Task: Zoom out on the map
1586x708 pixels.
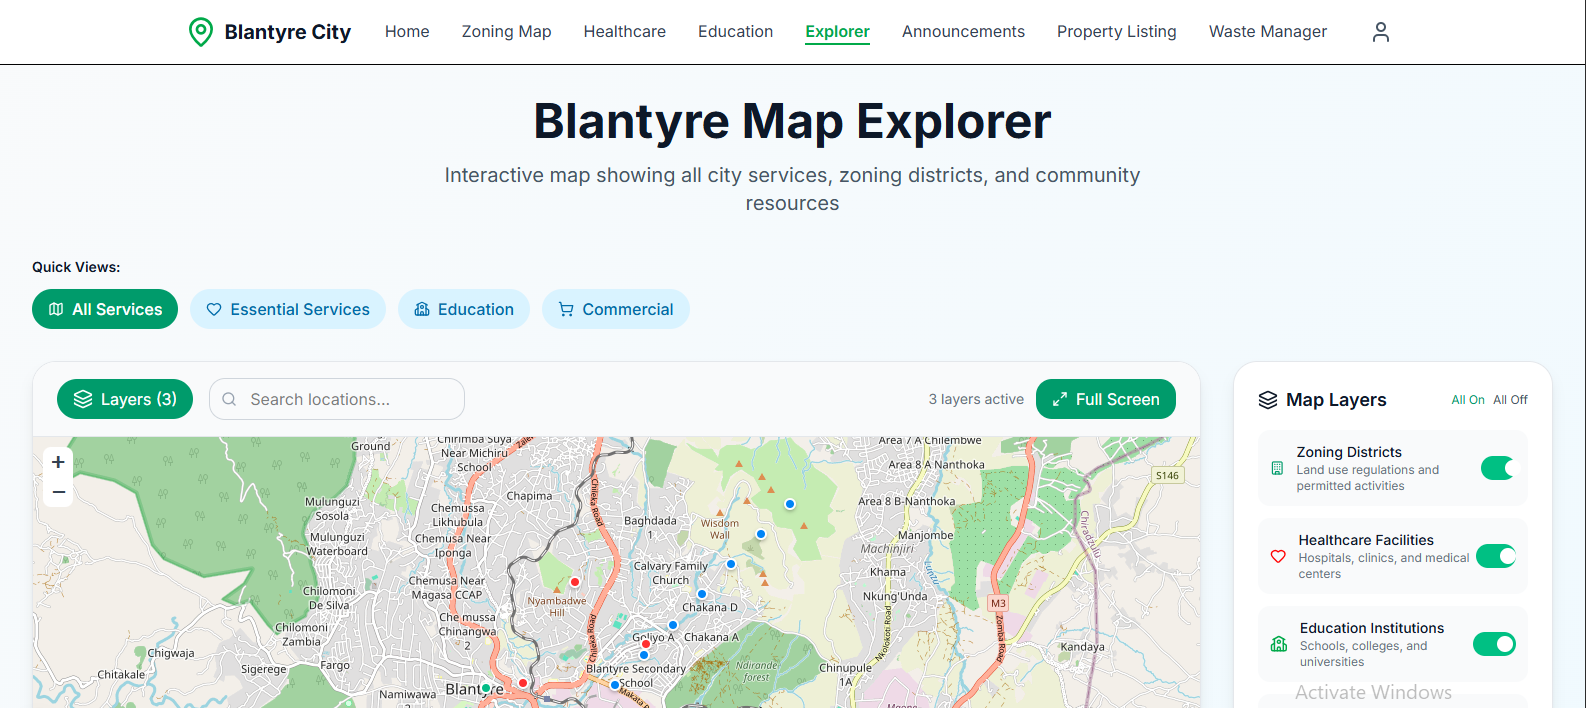Action: (x=58, y=492)
